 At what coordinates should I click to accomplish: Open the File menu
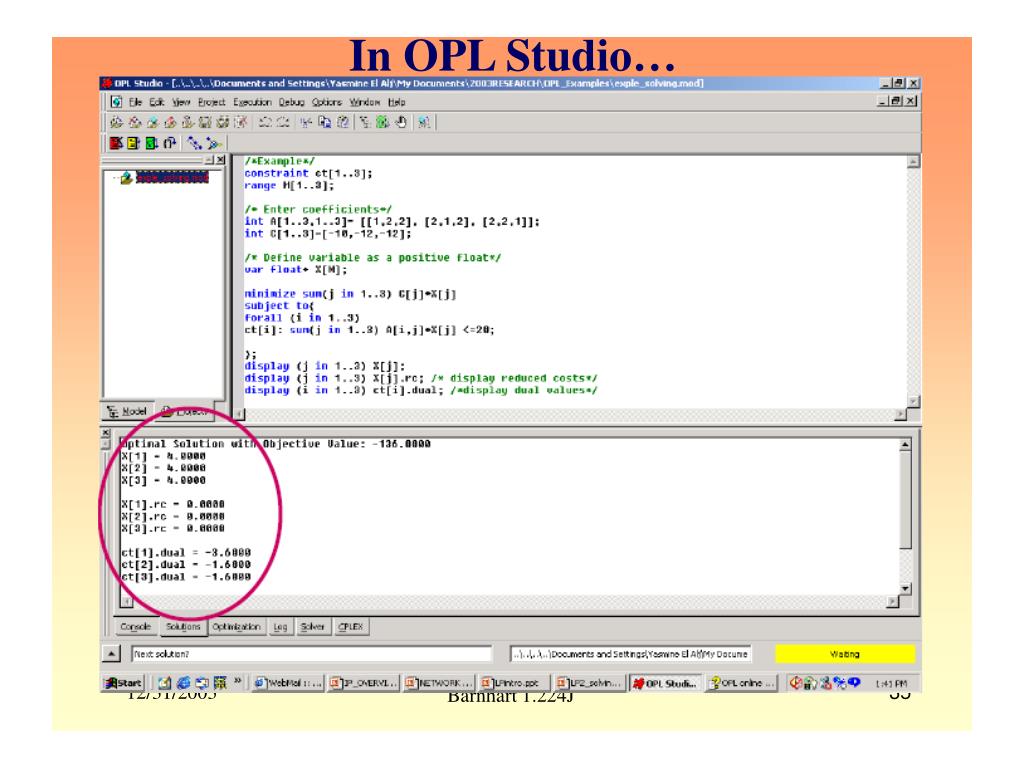coord(135,102)
